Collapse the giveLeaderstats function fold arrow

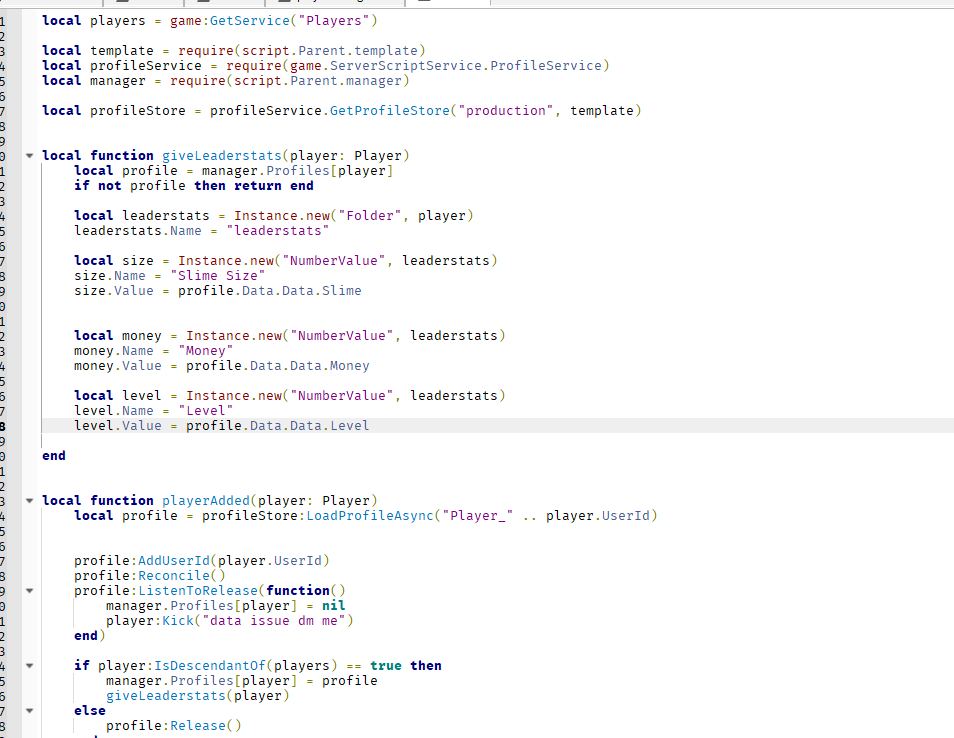30,155
